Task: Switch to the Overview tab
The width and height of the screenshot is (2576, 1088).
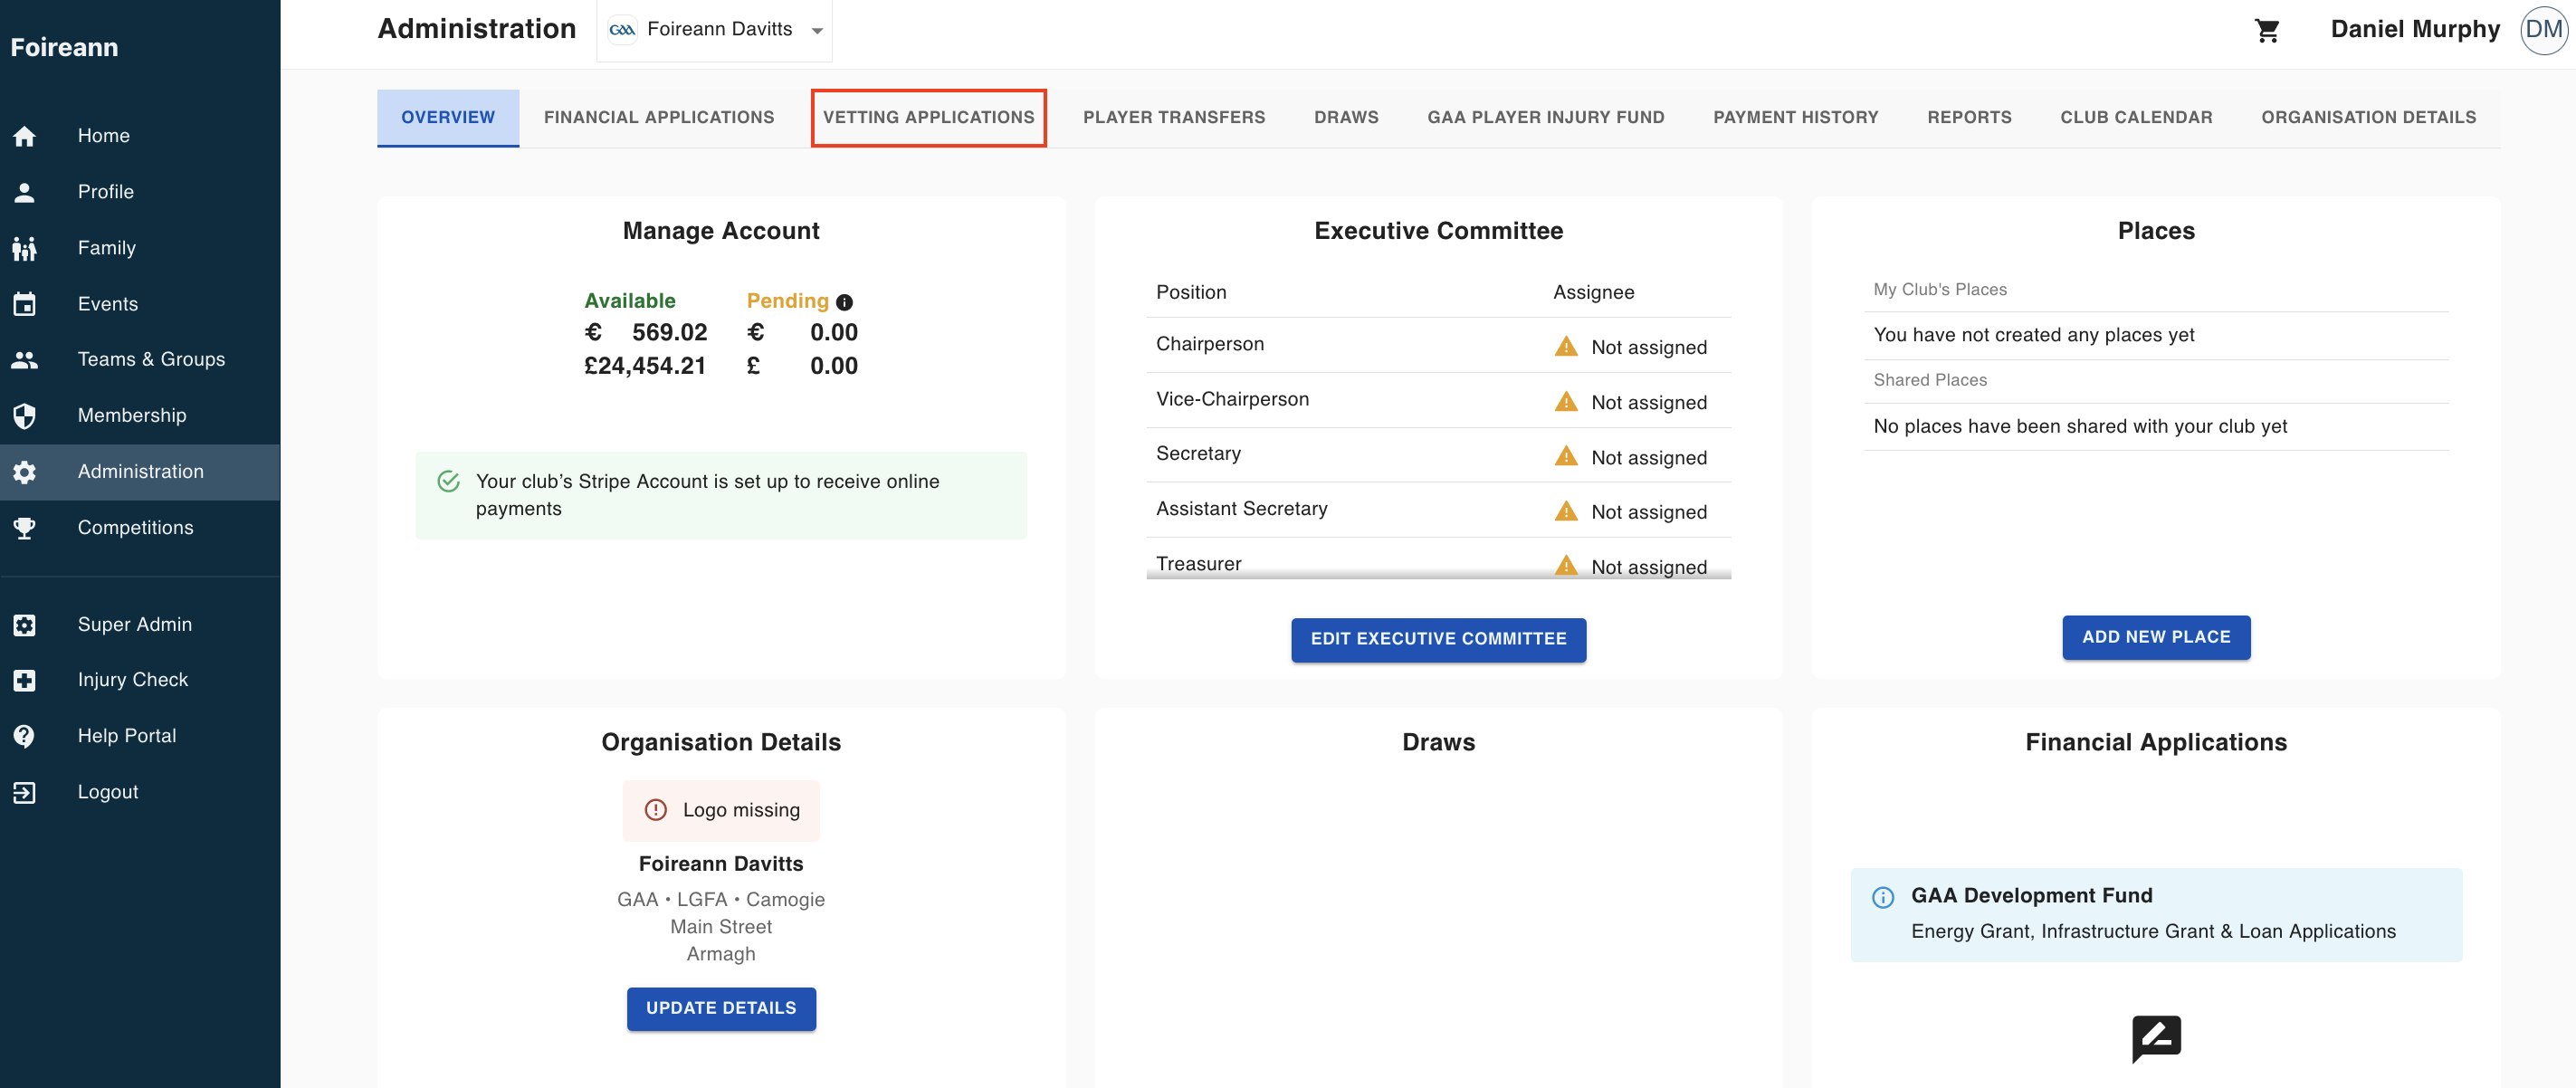Action: (x=448, y=118)
